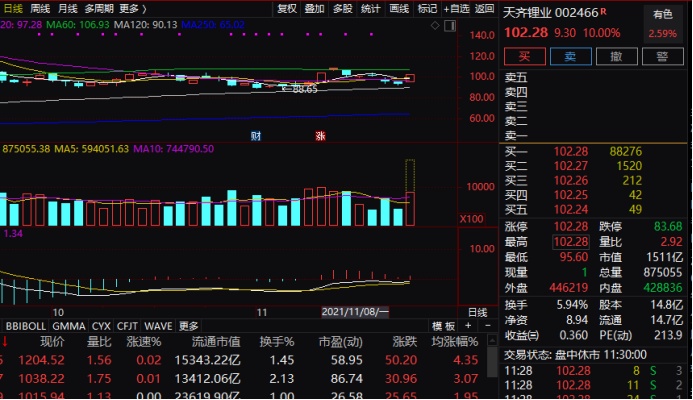Image resolution: width=693 pixels, height=400 pixels.
Task: Click the MA60: 106.93 indicator label
Action: tap(77, 24)
